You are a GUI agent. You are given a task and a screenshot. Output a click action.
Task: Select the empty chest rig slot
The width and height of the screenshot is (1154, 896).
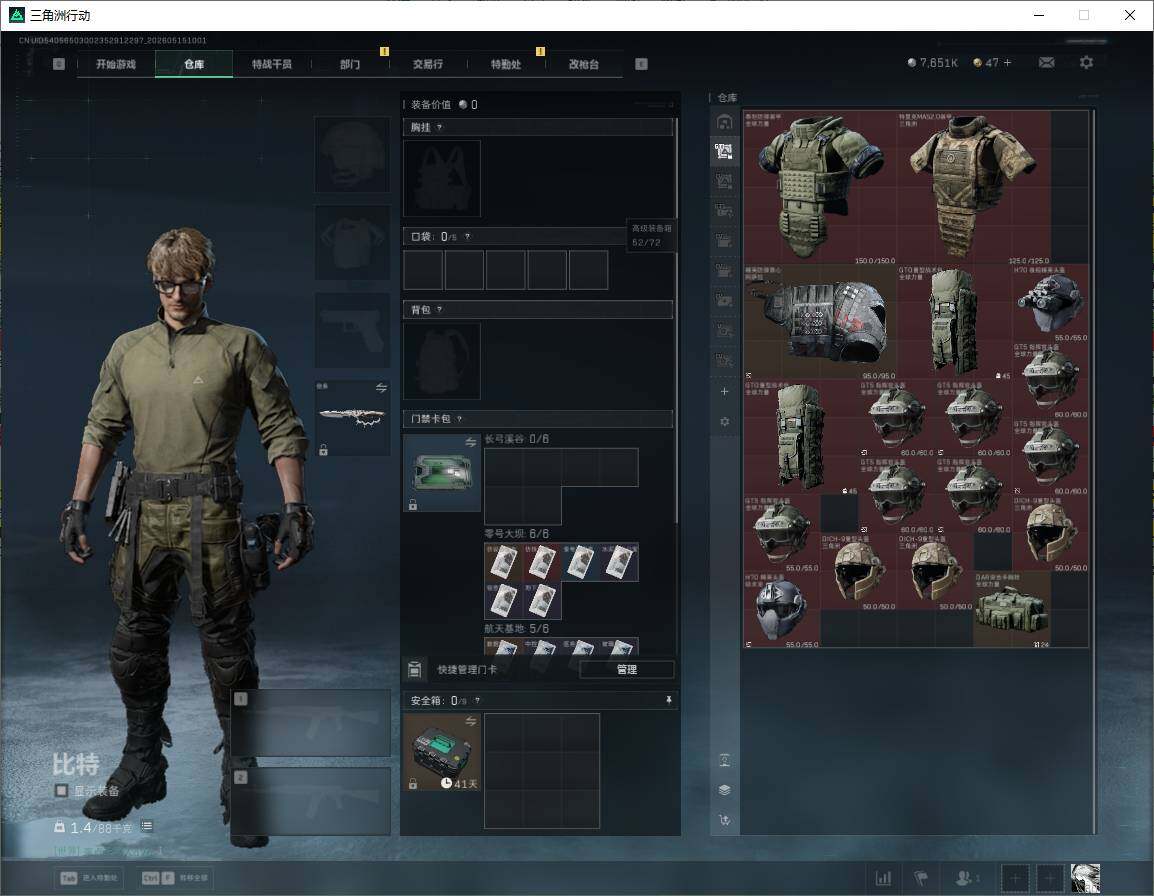pos(442,178)
